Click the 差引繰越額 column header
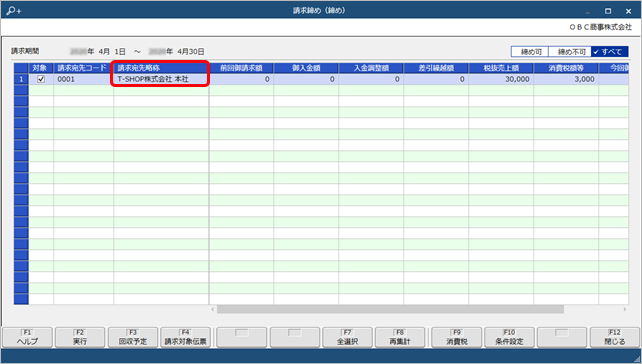The height and width of the screenshot is (364, 642). [436, 68]
